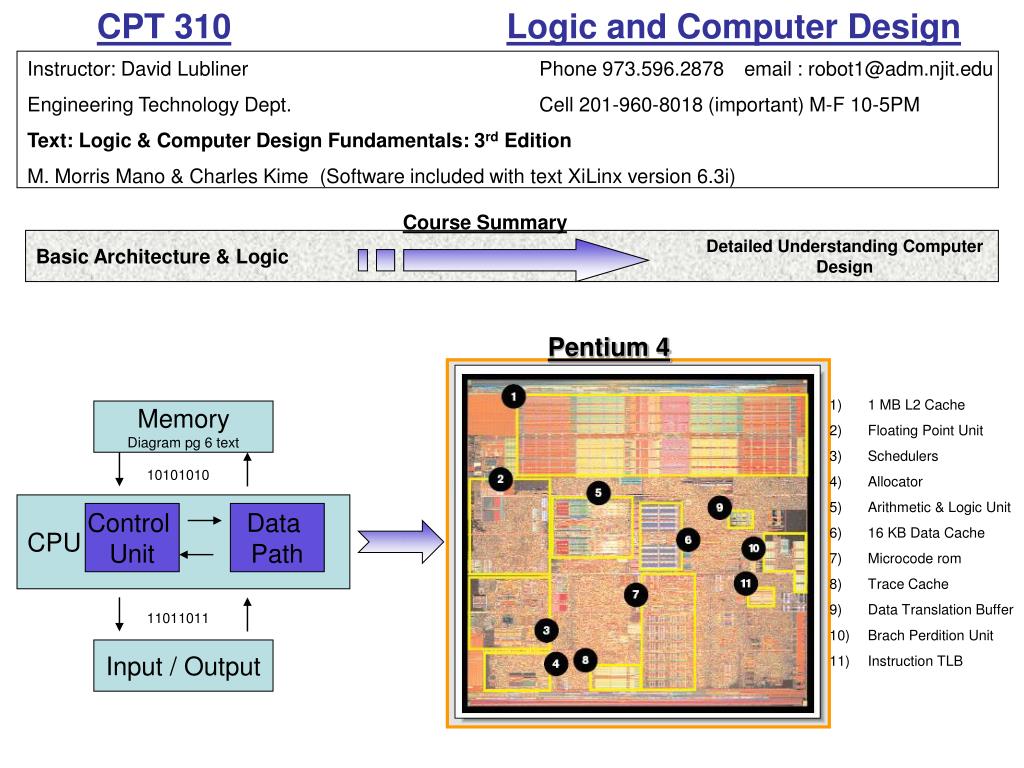
Task: Click the down arrow from Memory to CPU
Action: pyautogui.click(x=119, y=469)
